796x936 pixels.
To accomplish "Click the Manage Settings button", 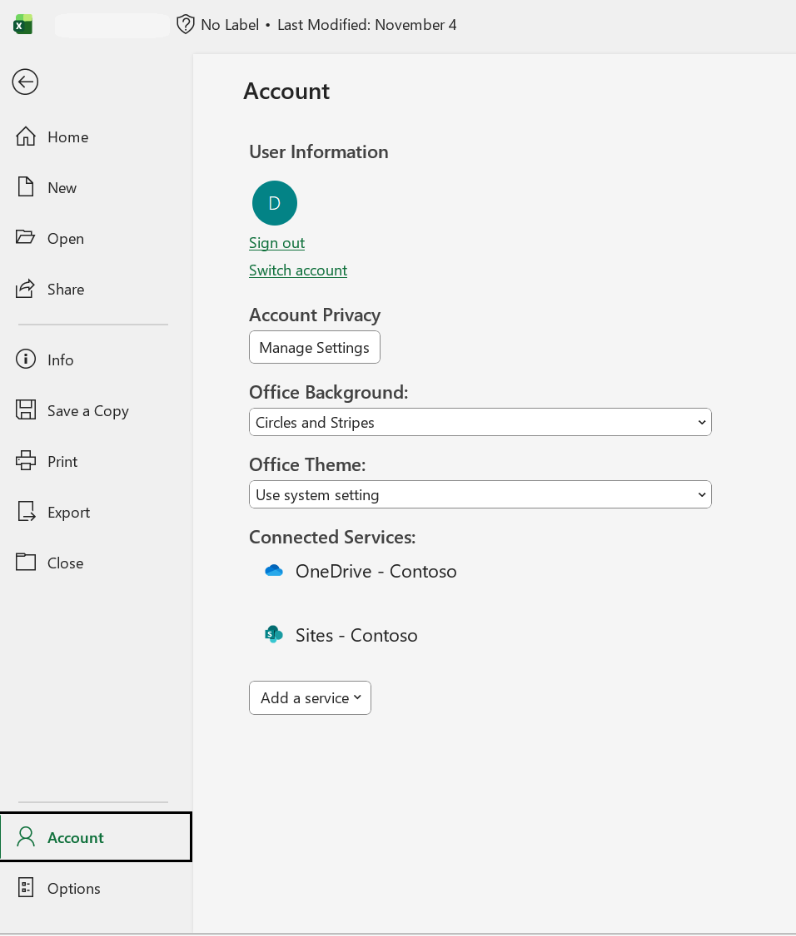I will point(315,347).
